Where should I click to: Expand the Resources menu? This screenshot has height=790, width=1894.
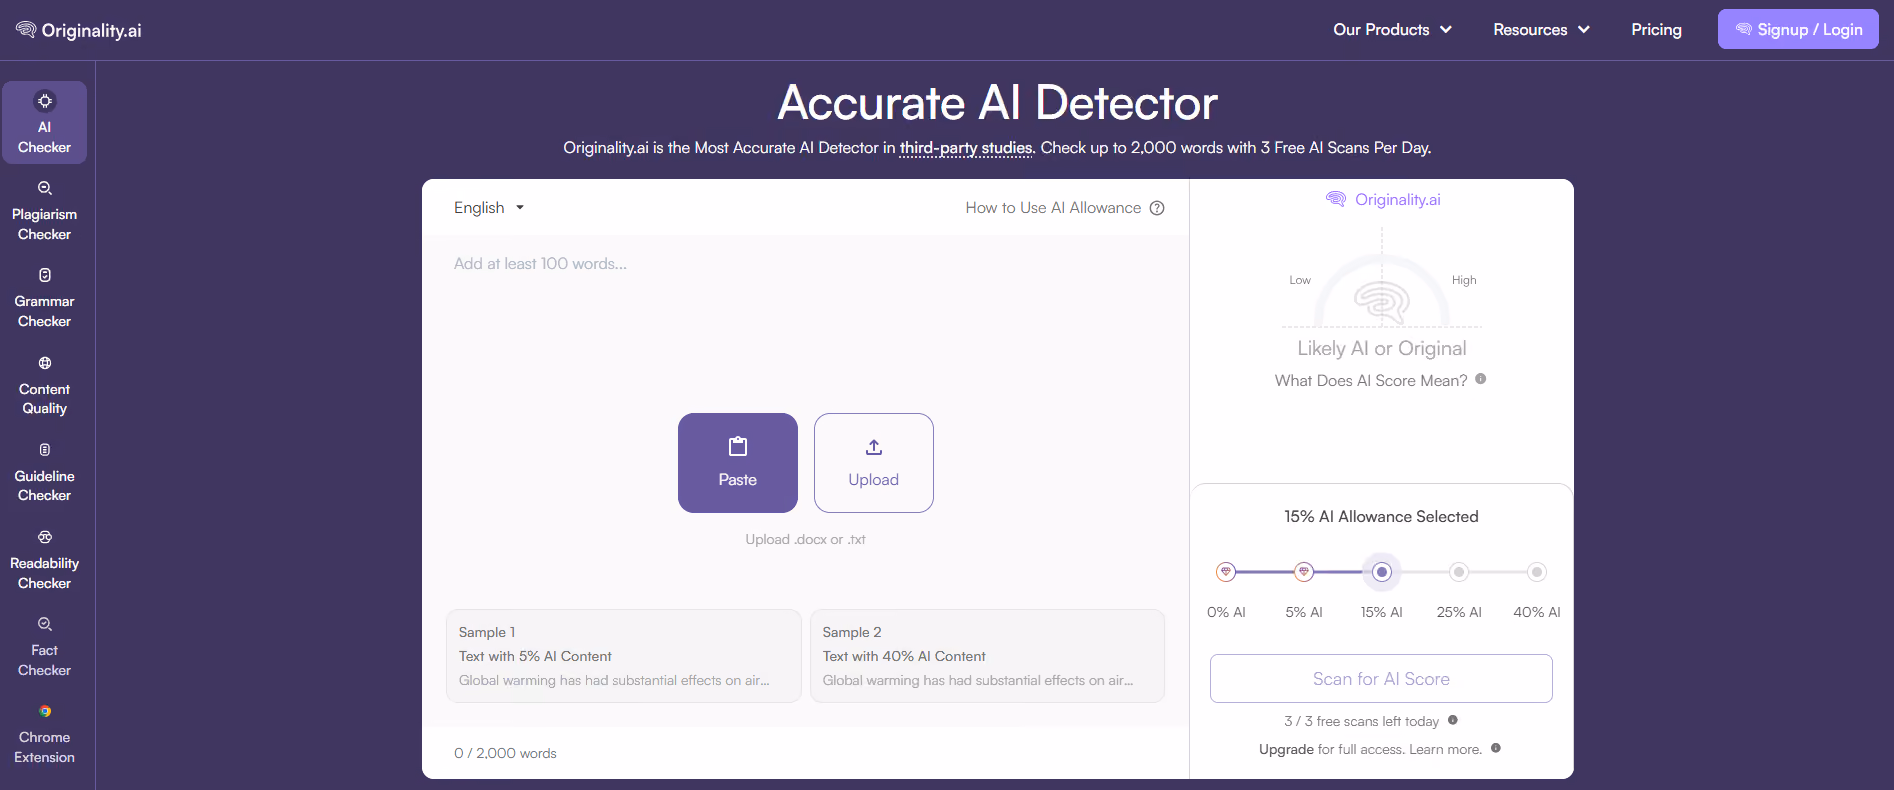(1541, 30)
